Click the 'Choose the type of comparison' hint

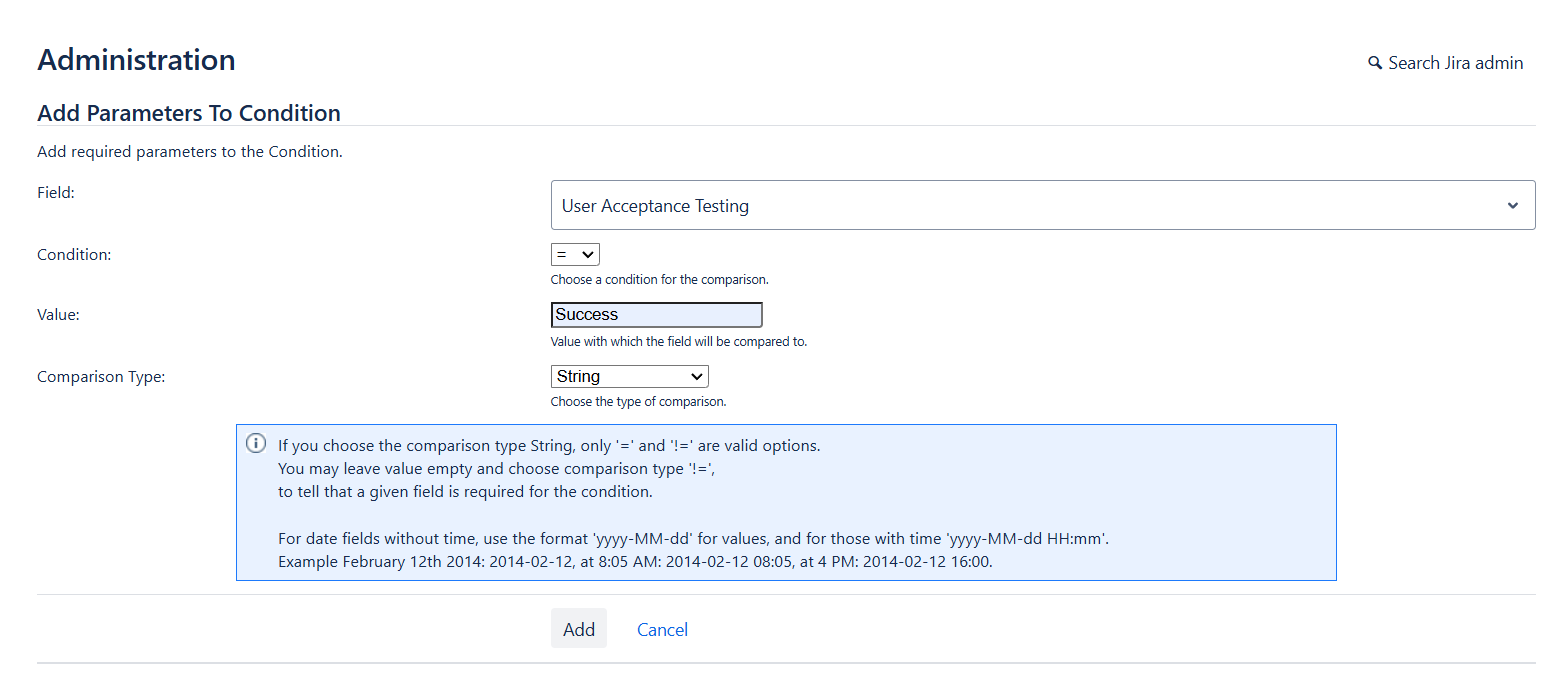638,402
